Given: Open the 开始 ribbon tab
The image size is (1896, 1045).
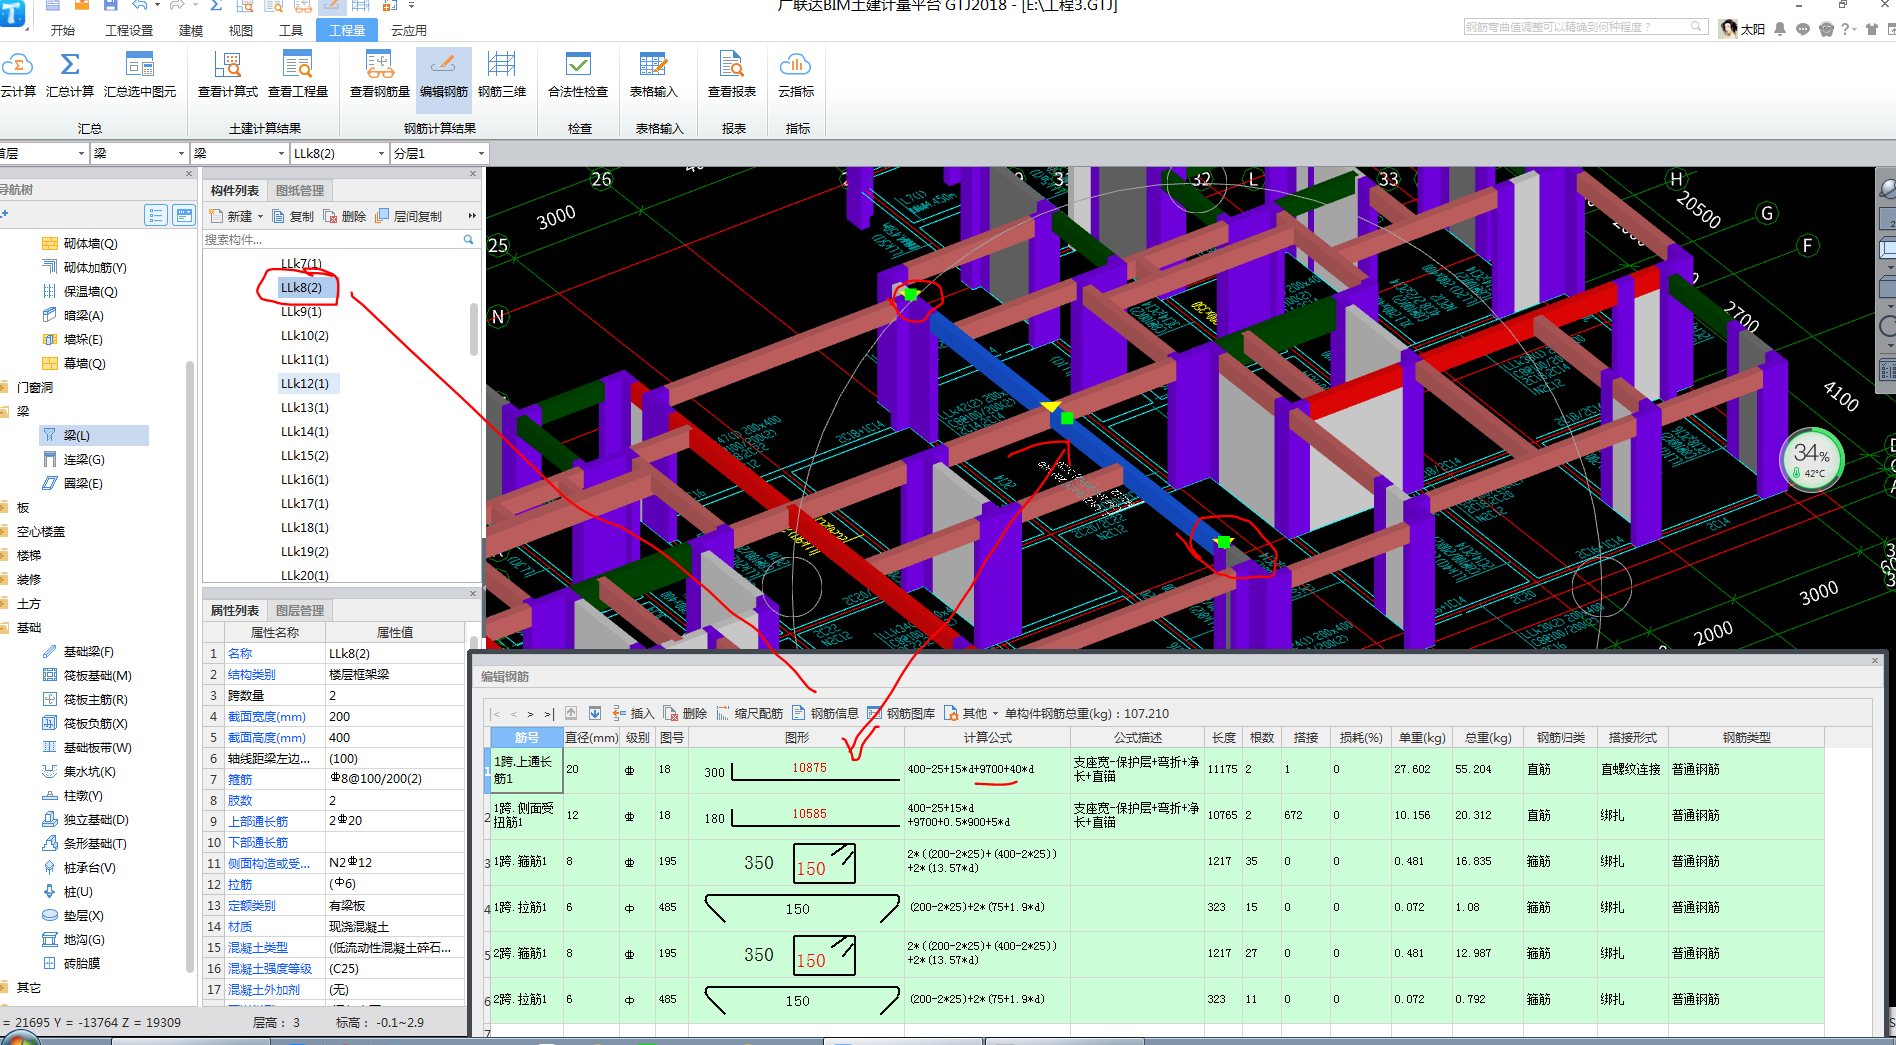Looking at the screenshot, I should click(63, 31).
